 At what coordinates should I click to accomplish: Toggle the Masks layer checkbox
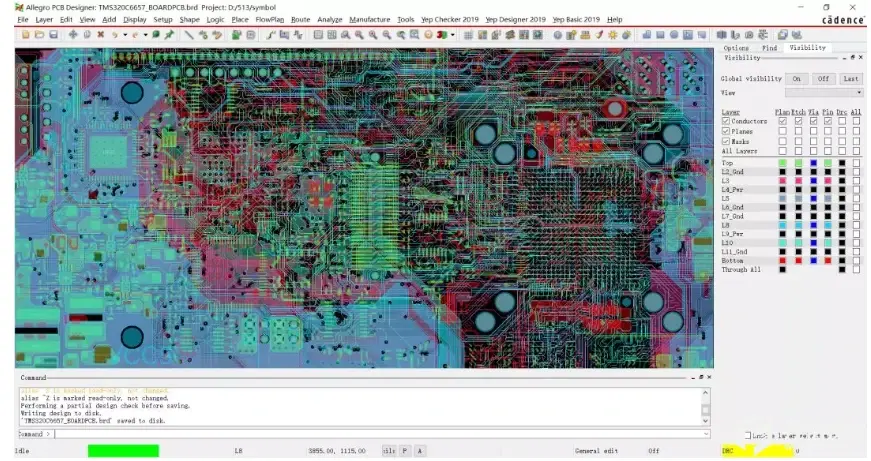pyautogui.click(x=725, y=141)
